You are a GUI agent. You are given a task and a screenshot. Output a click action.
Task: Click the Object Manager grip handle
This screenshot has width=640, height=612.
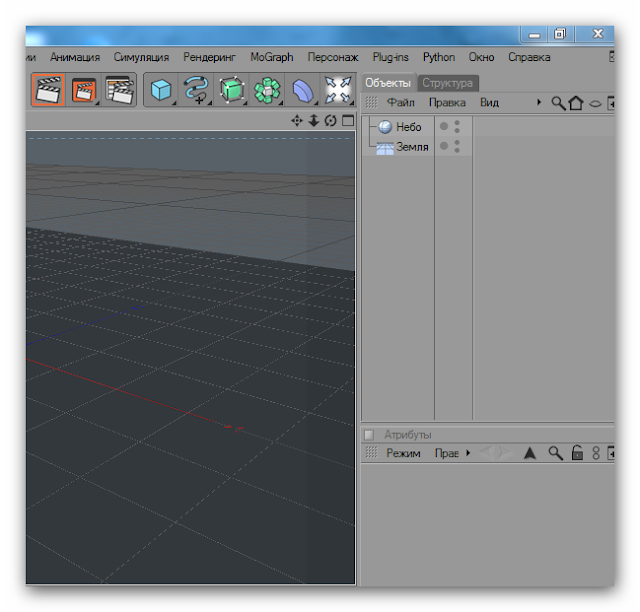[371, 102]
